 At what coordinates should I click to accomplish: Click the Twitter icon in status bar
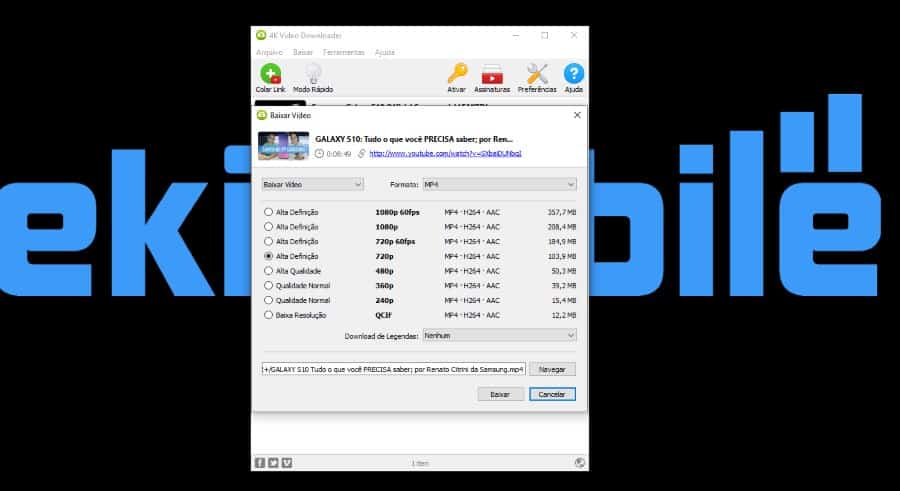pyautogui.click(x=273, y=463)
